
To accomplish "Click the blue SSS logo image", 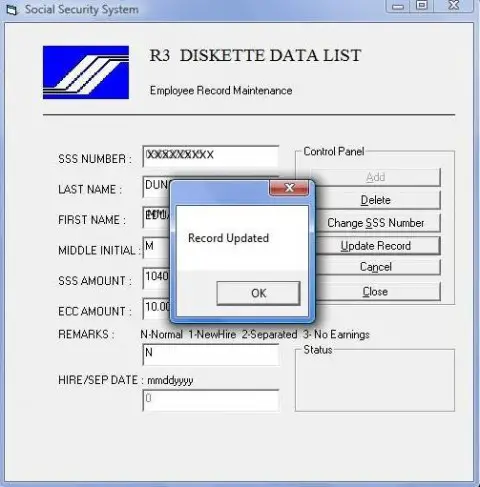I will 86,72.
